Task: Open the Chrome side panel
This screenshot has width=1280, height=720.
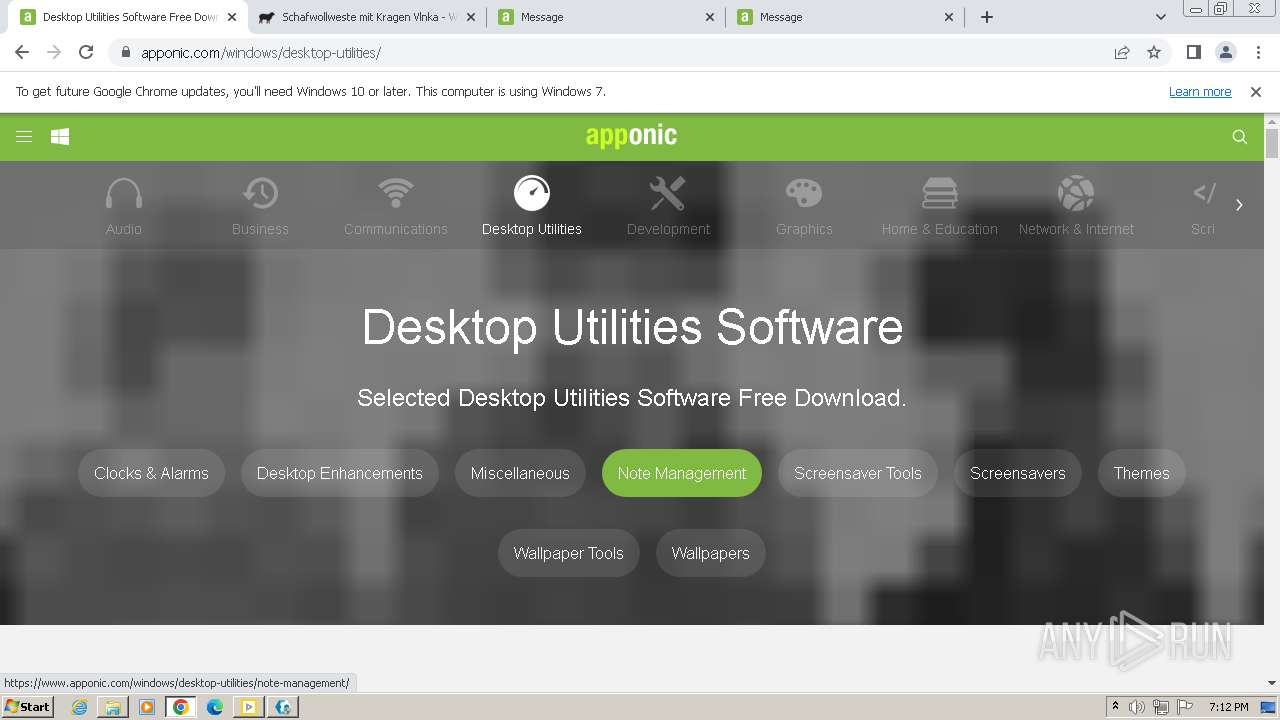Action: click(1194, 53)
